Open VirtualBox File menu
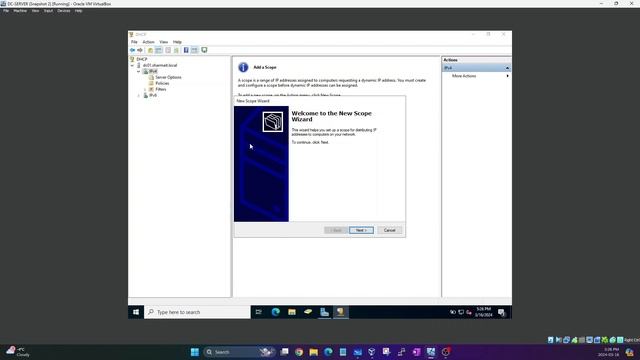 6,11
